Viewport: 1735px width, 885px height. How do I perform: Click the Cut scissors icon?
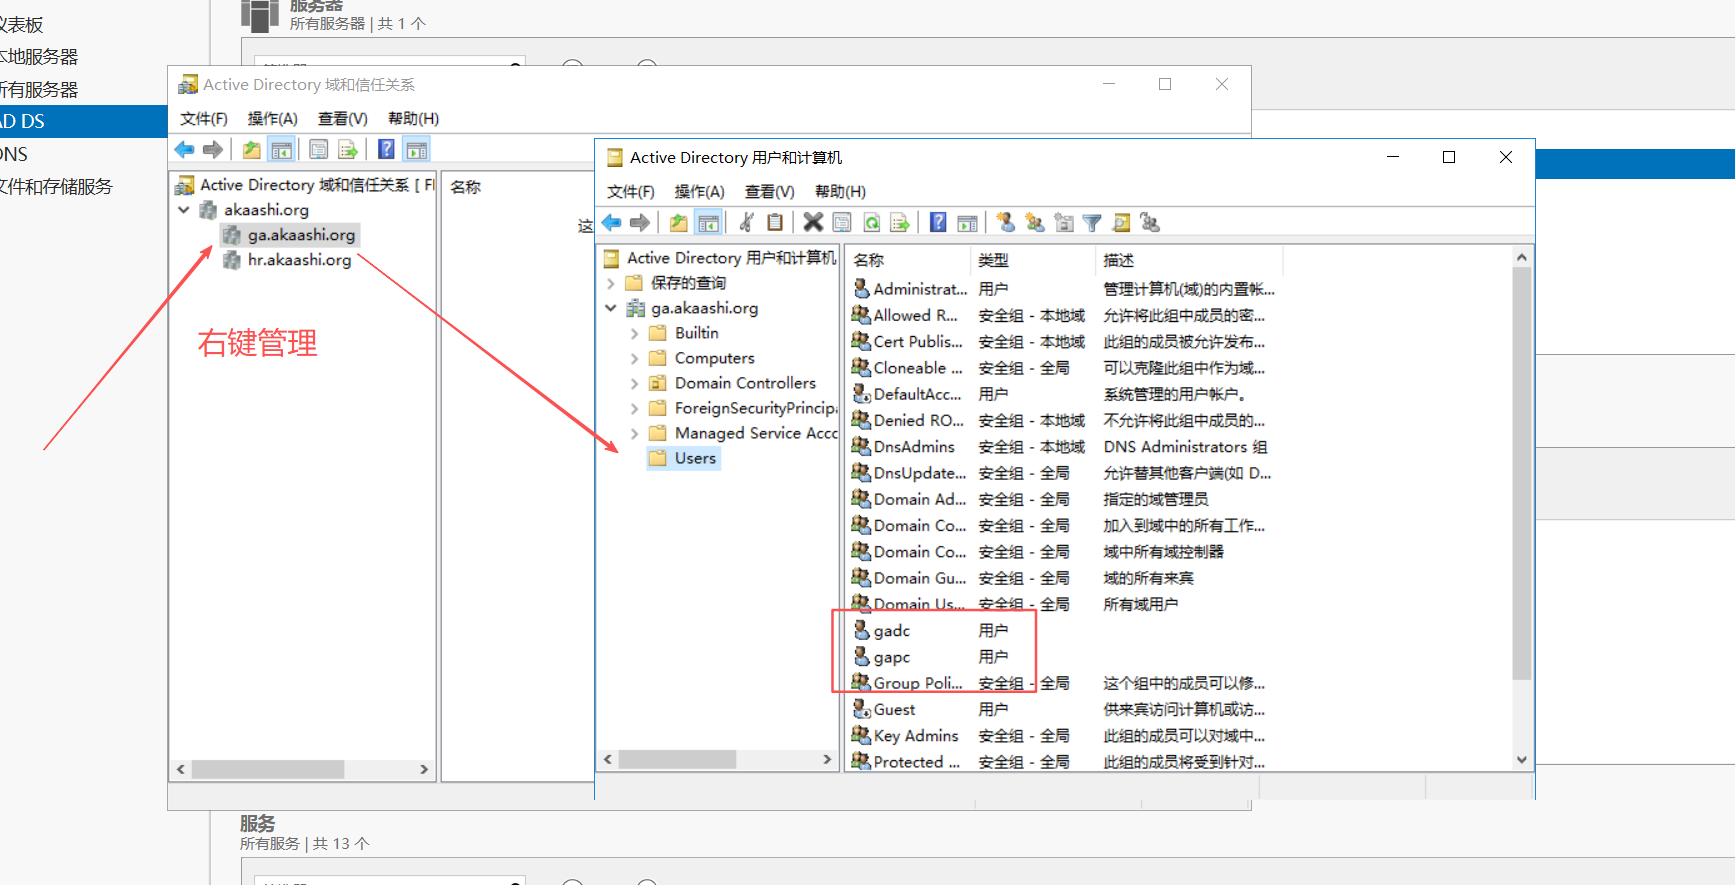746,223
